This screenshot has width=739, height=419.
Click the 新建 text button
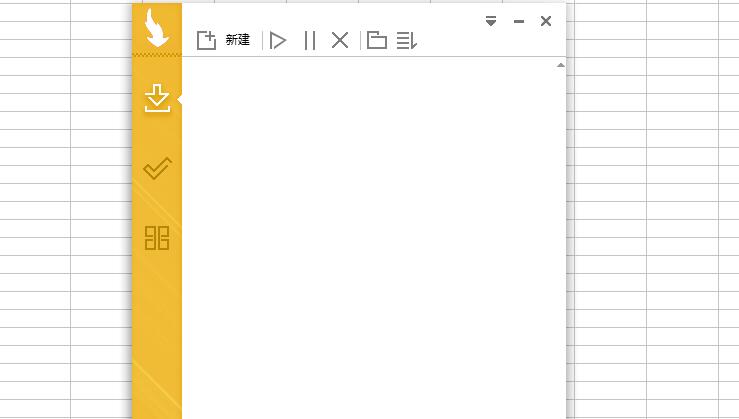pos(238,40)
